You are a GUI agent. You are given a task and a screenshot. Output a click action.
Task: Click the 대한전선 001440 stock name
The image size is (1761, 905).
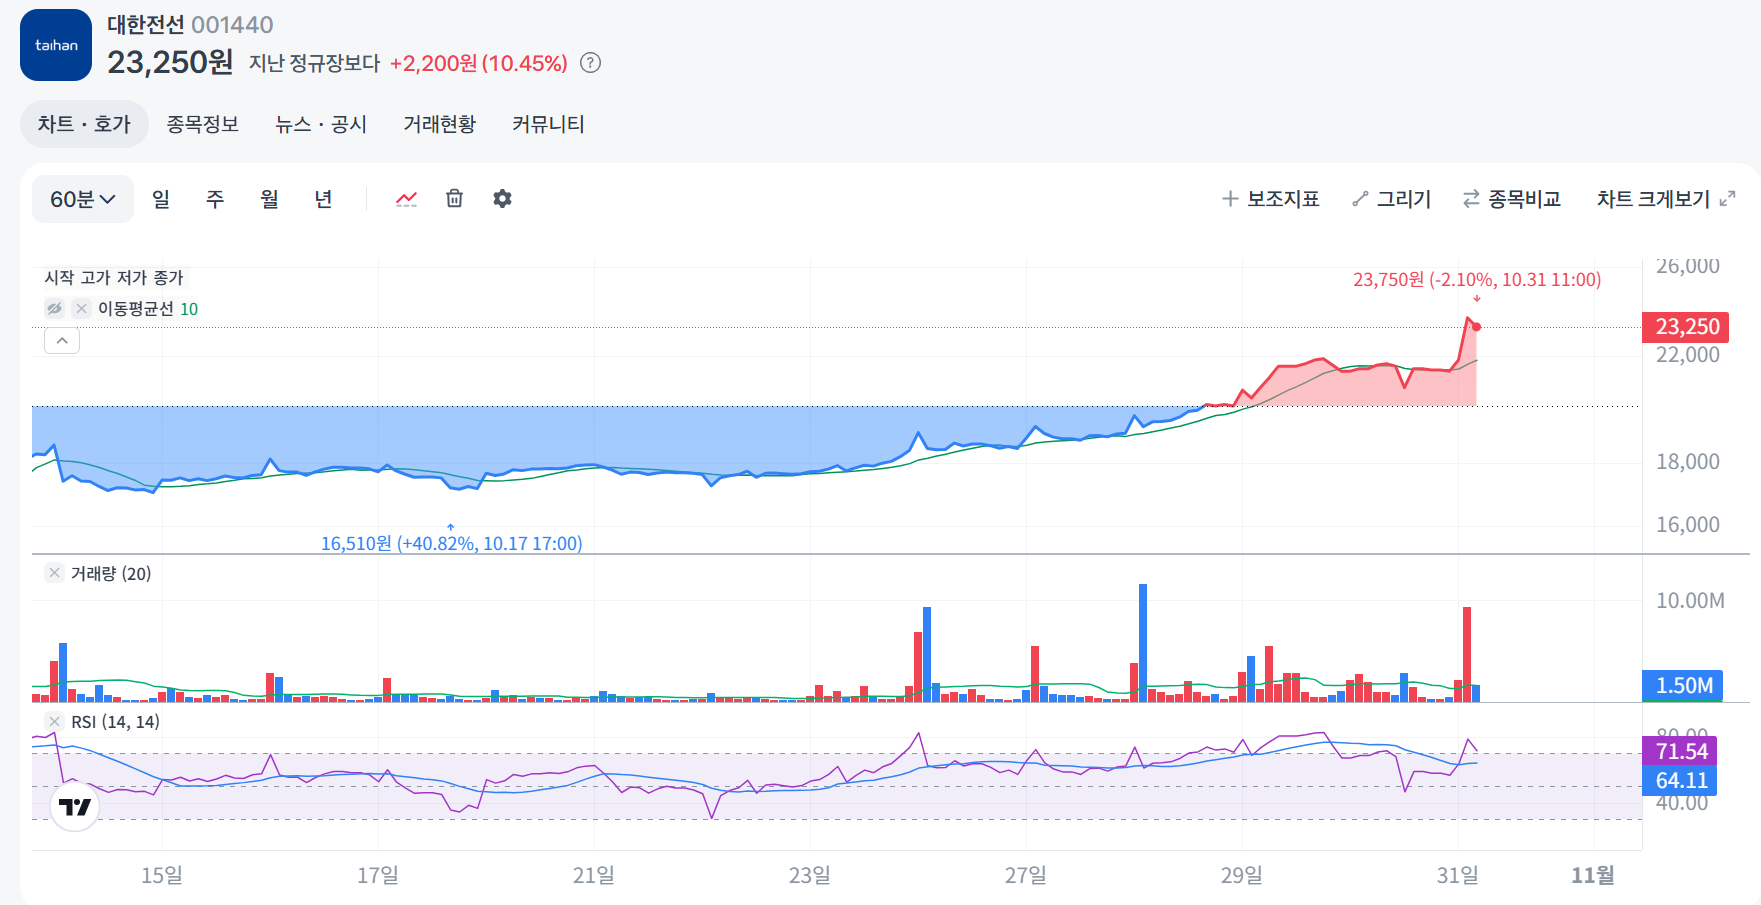(190, 24)
